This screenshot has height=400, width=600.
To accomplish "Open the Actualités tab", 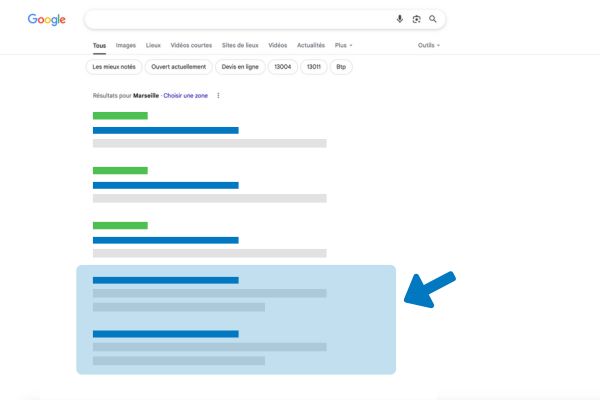I will click(311, 45).
